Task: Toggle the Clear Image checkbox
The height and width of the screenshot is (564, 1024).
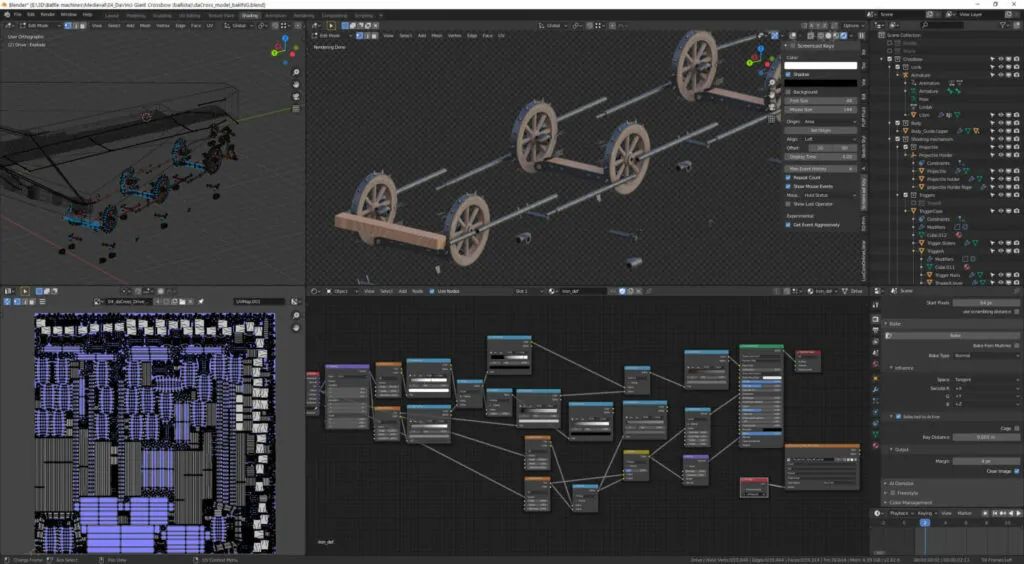Action: tap(1017, 471)
